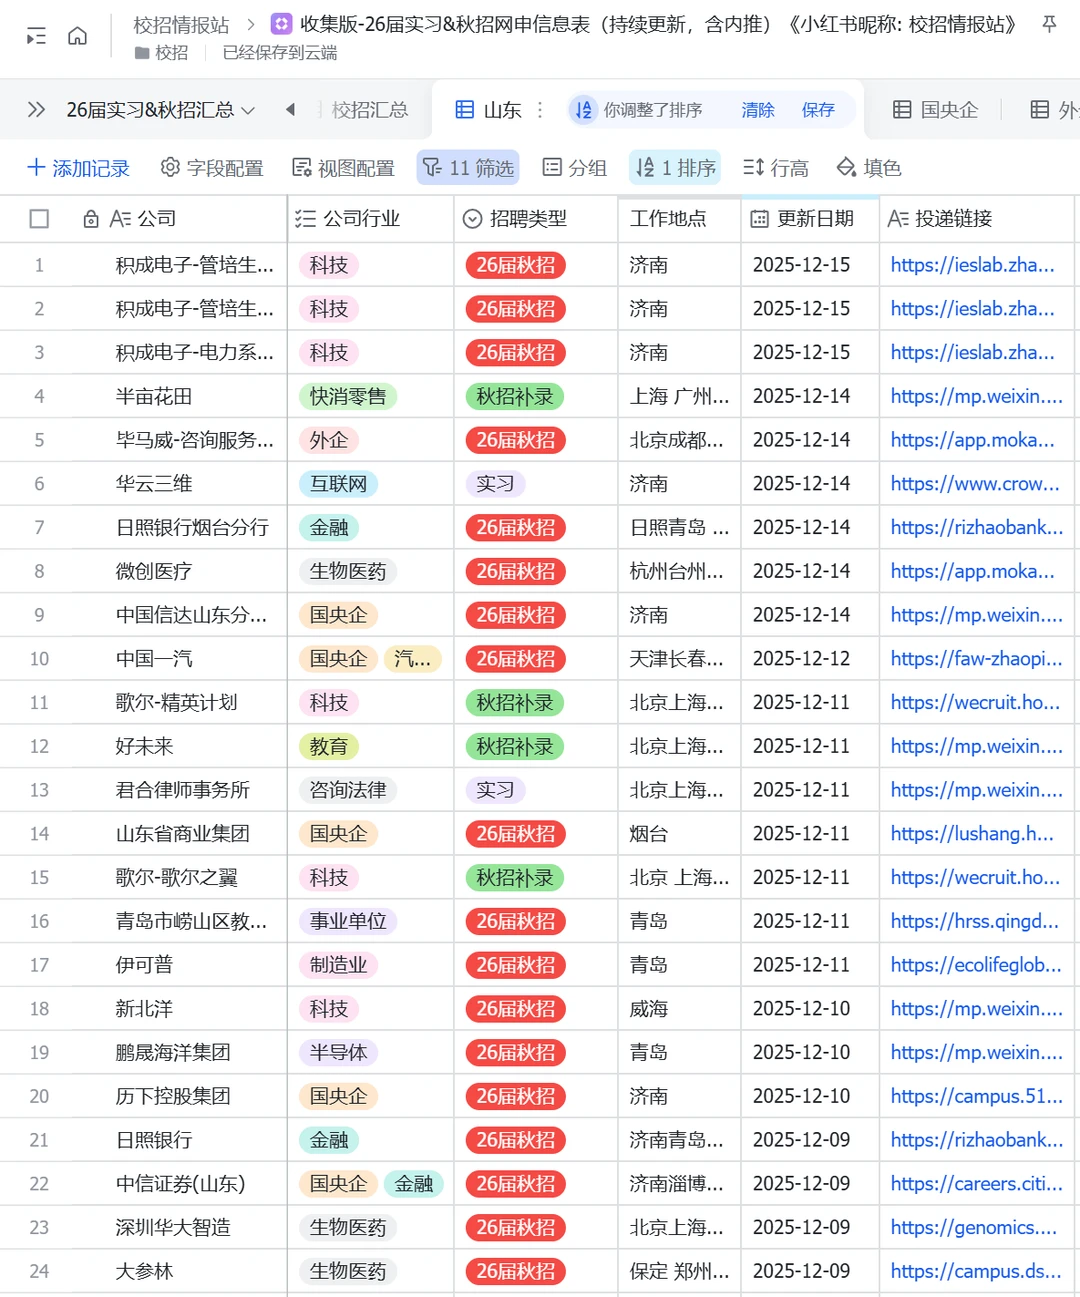Open the 山东省商业集团 lushang link

(972, 834)
